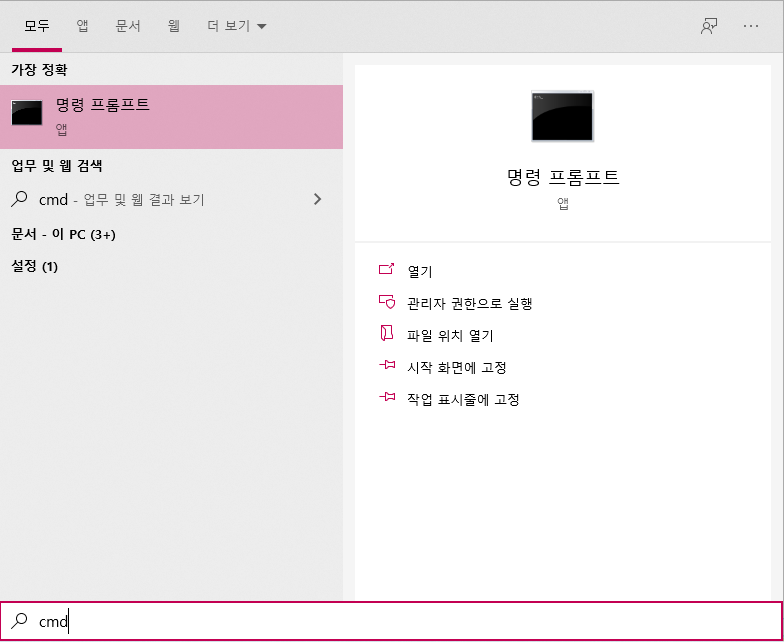Viewport: 784px width, 642px height.
Task: Click 열기 to open Command Prompt
Action: (x=420, y=272)
